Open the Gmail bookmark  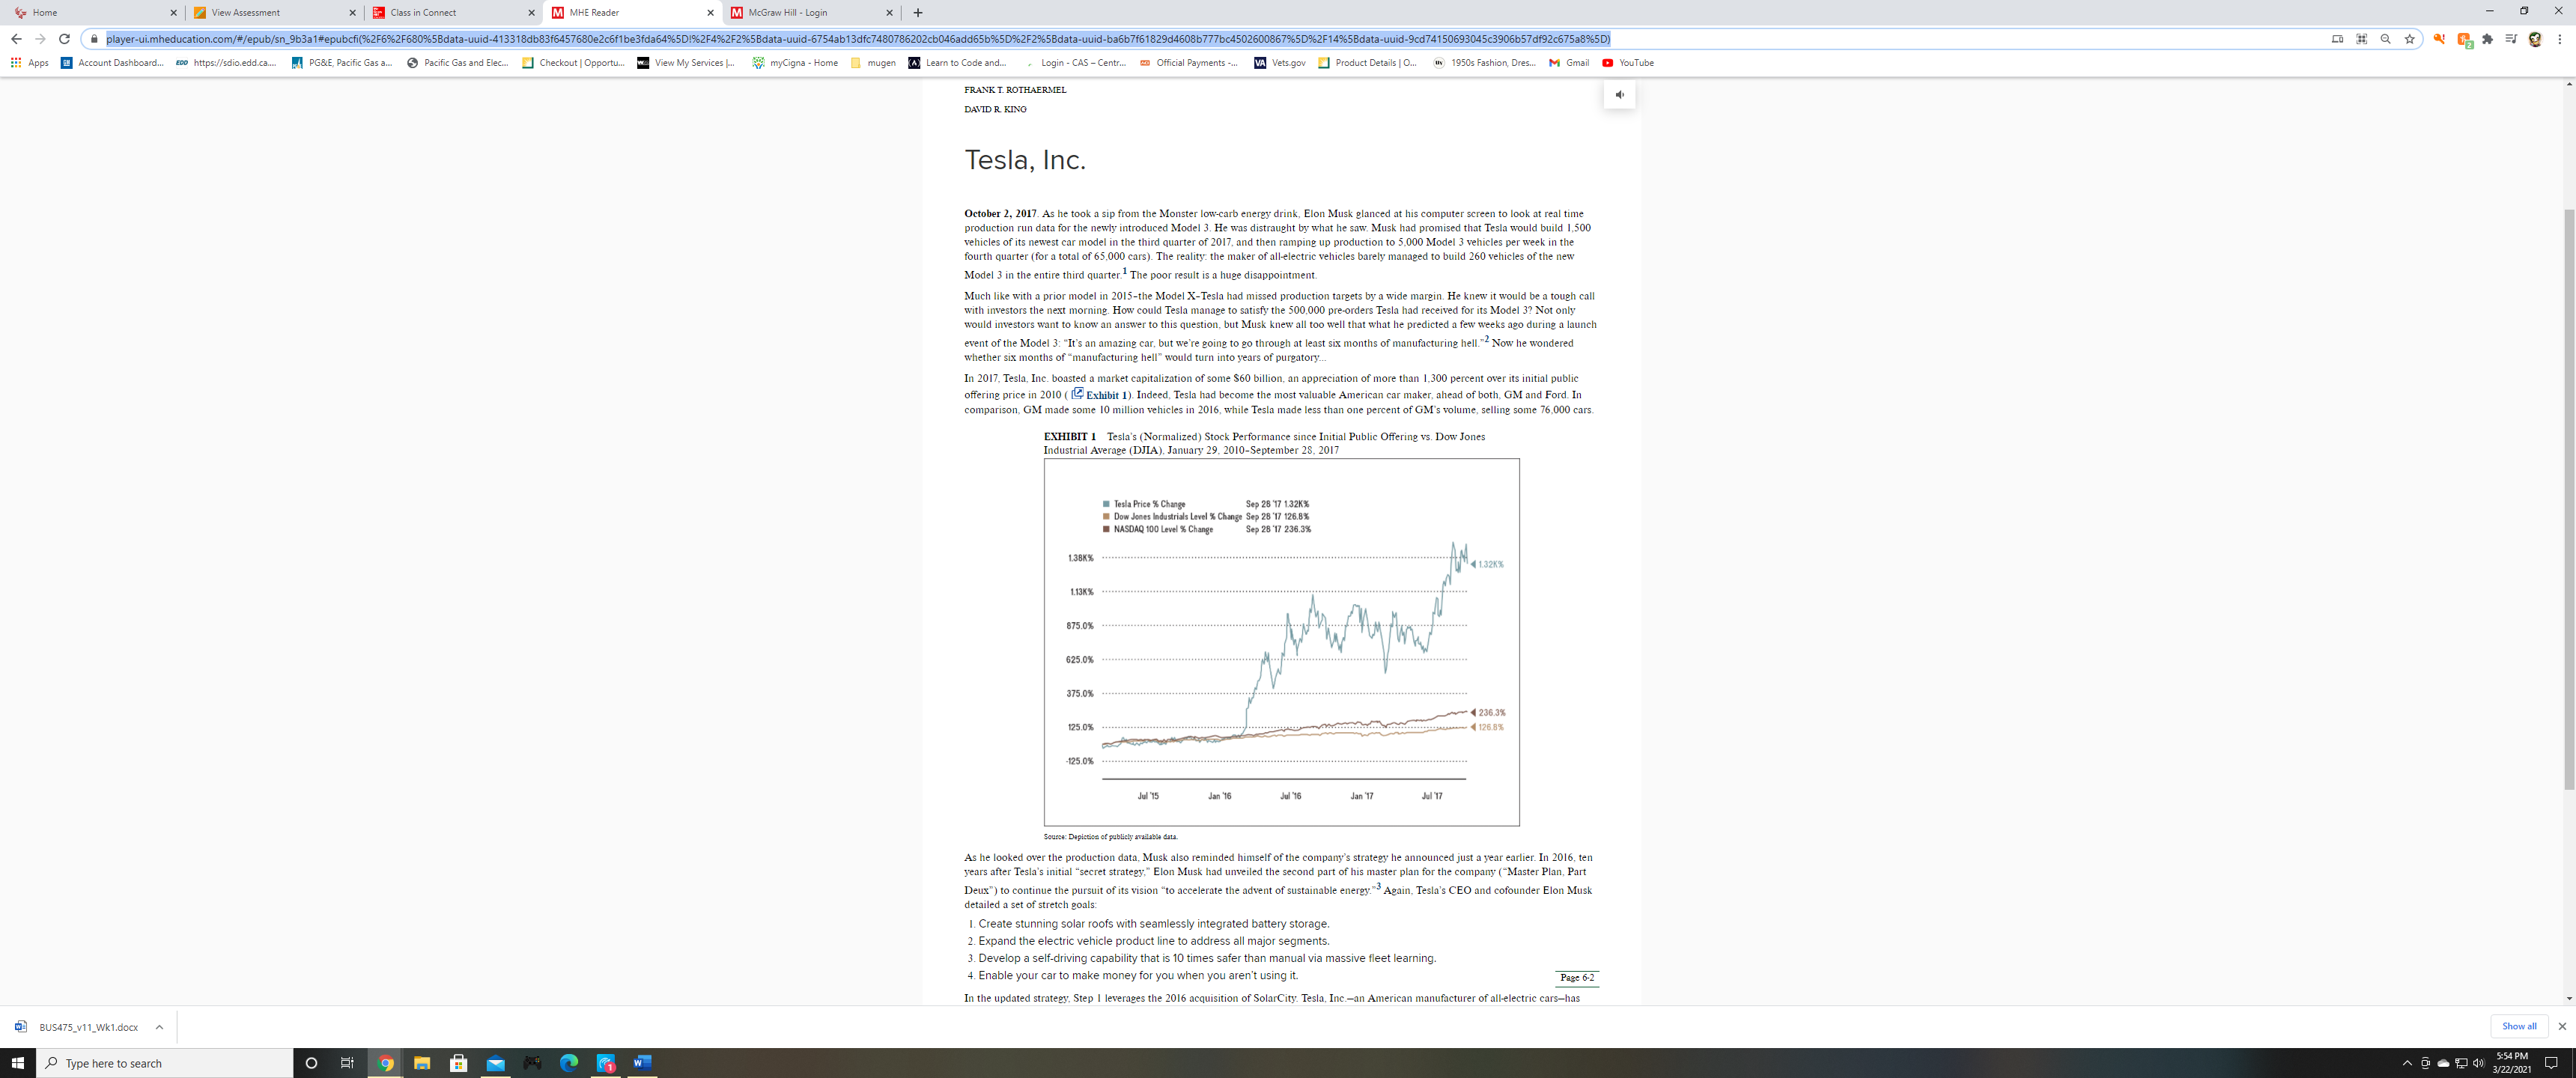[1569, 63]
